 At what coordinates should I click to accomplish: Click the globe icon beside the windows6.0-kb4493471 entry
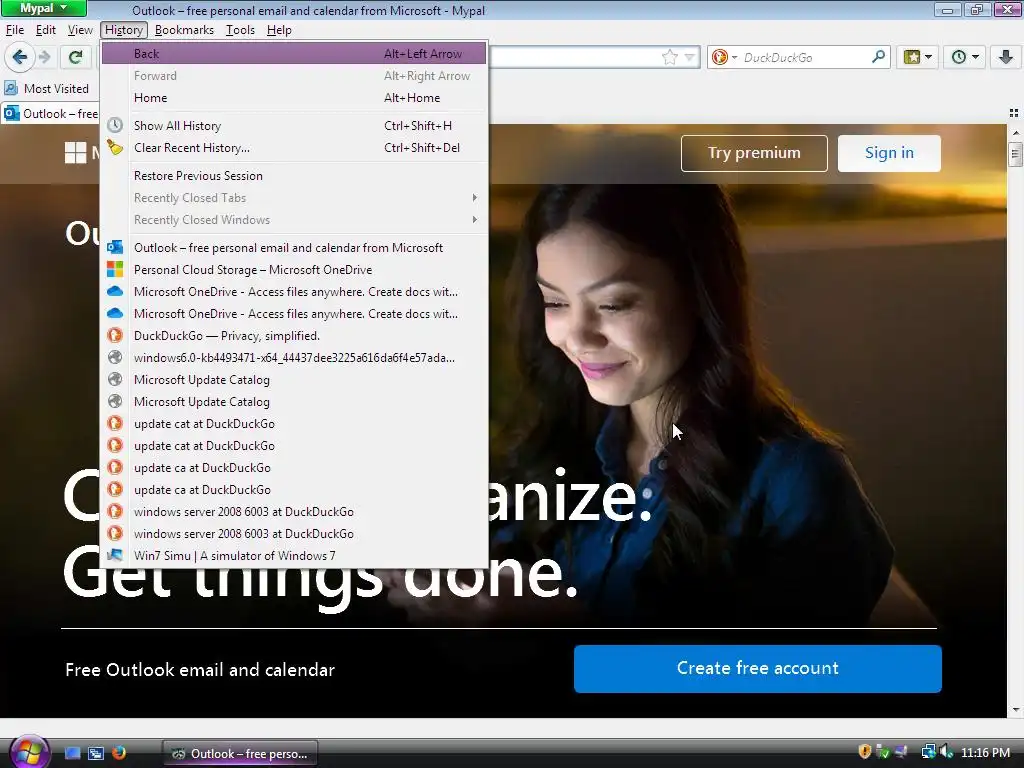115,358
